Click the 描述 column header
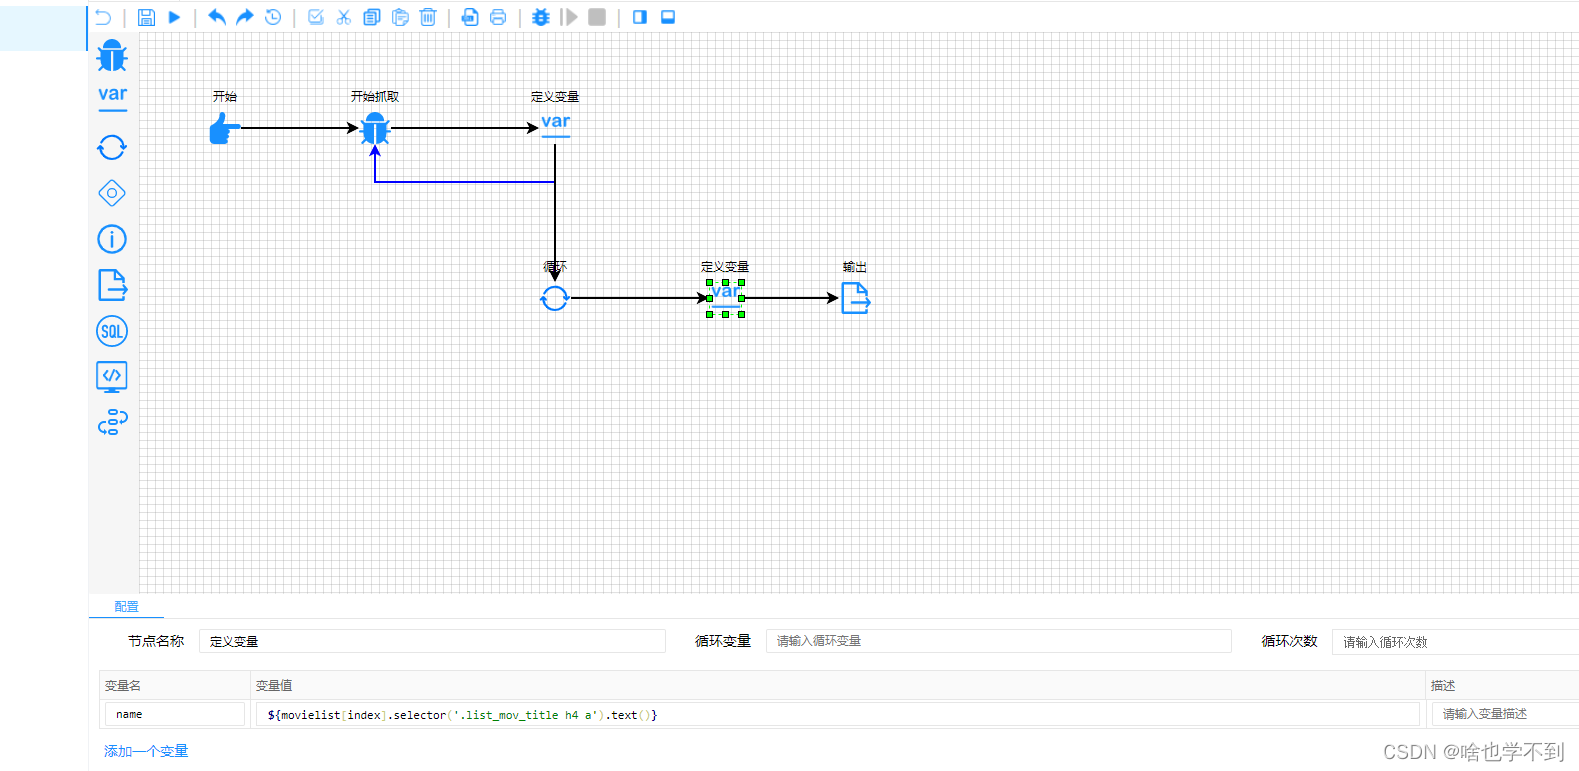Image resolution: width=1579 pixels, height=771 pixels. click(x=1443, y=686)
